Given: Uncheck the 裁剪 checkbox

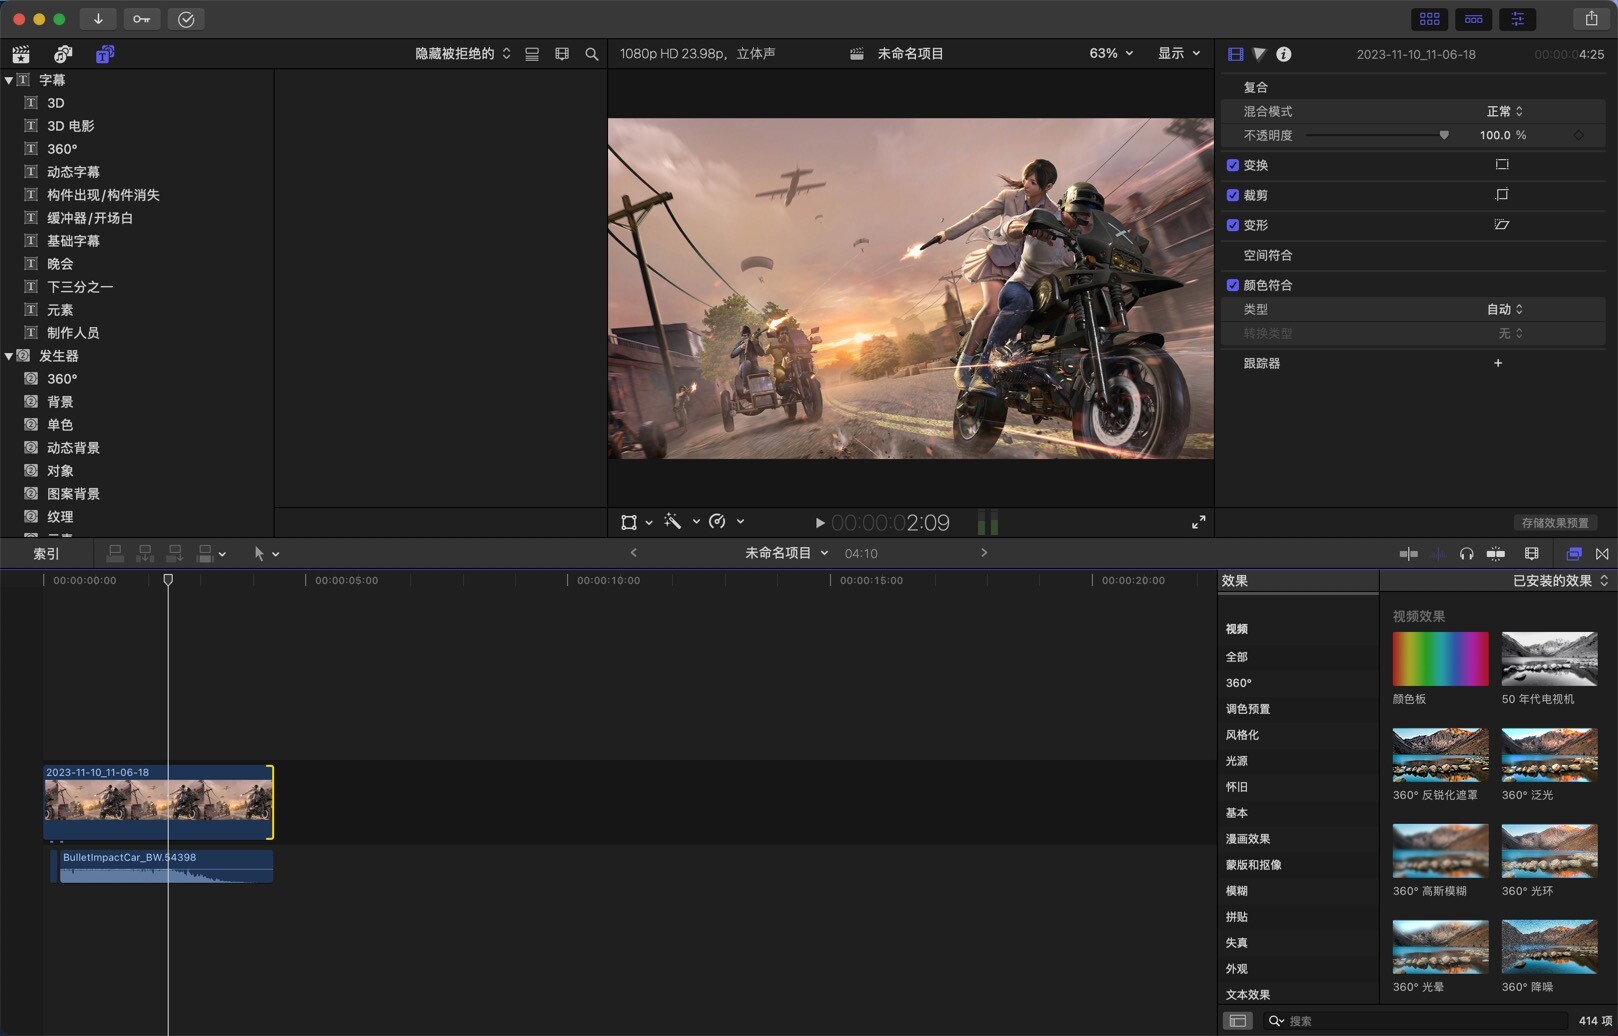Looking at the screenshot, I should coord(1233,195).
